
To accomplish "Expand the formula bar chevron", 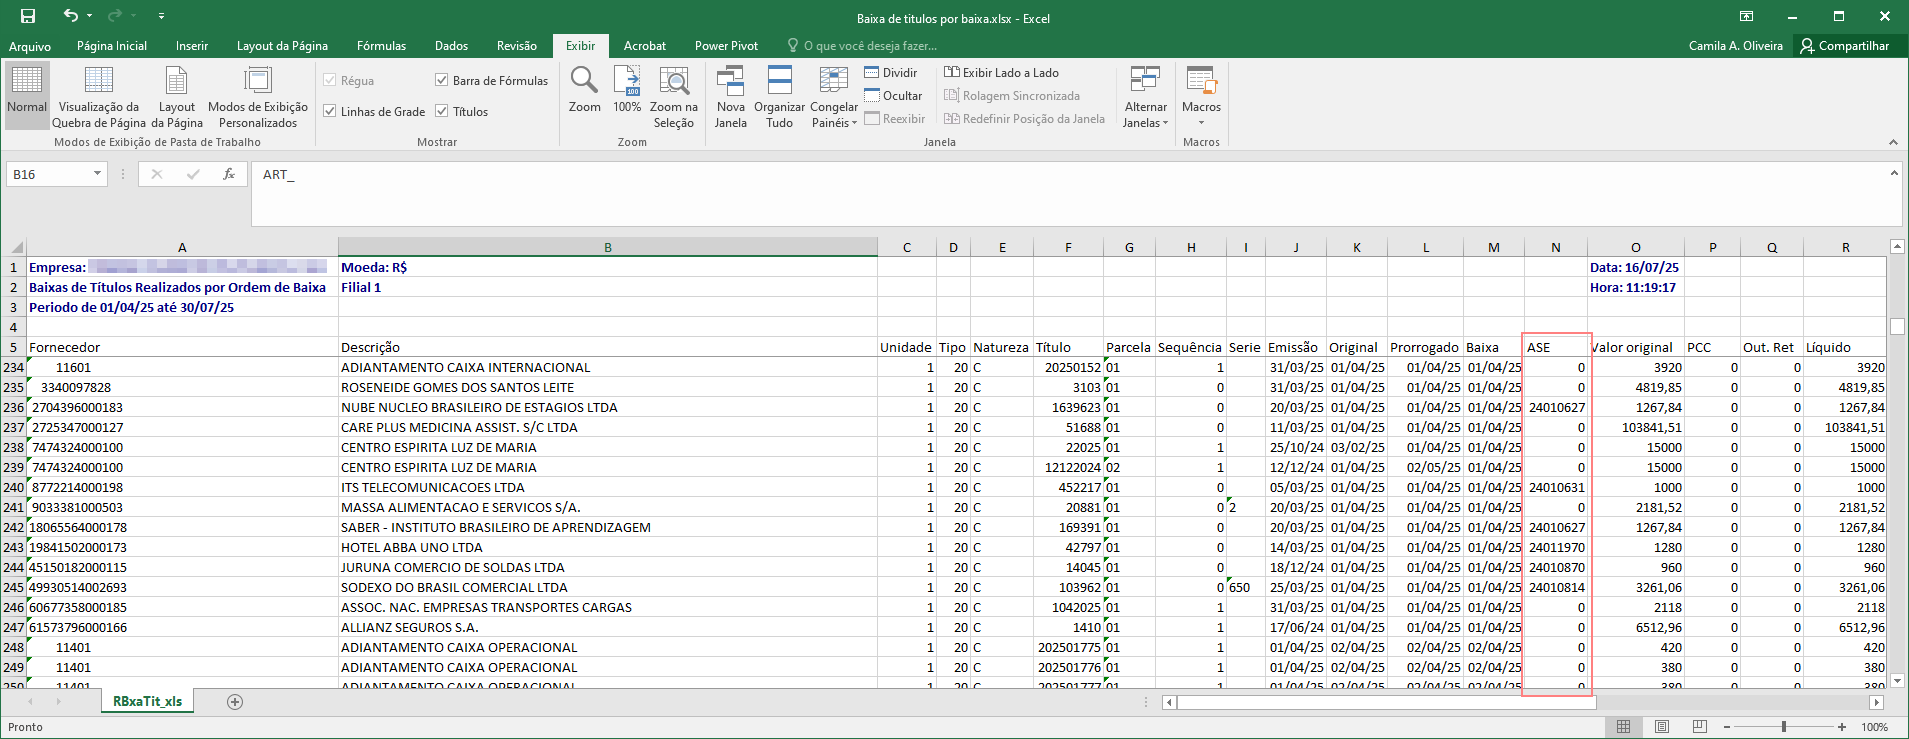I will (1894, 173).
